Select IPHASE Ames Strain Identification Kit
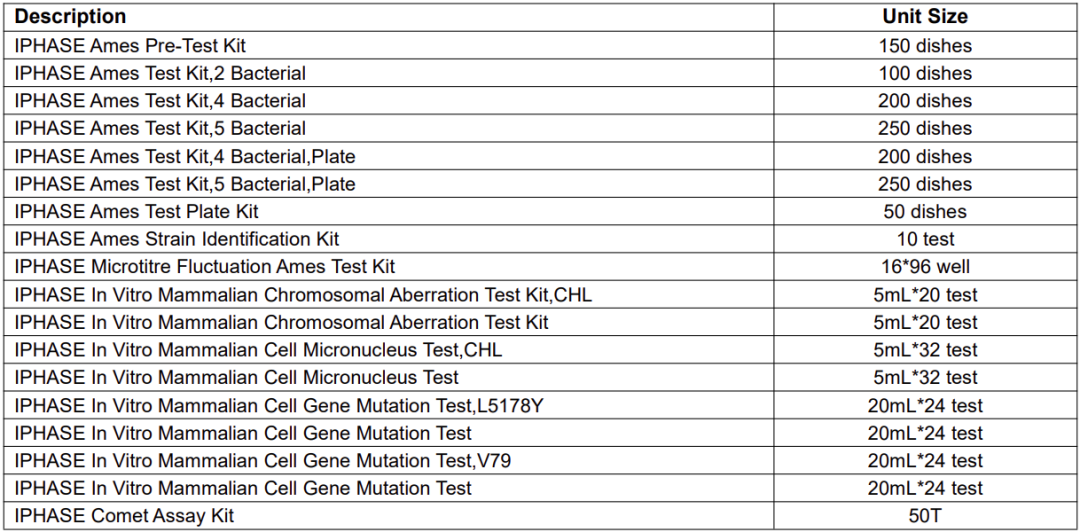 [177, 239]
